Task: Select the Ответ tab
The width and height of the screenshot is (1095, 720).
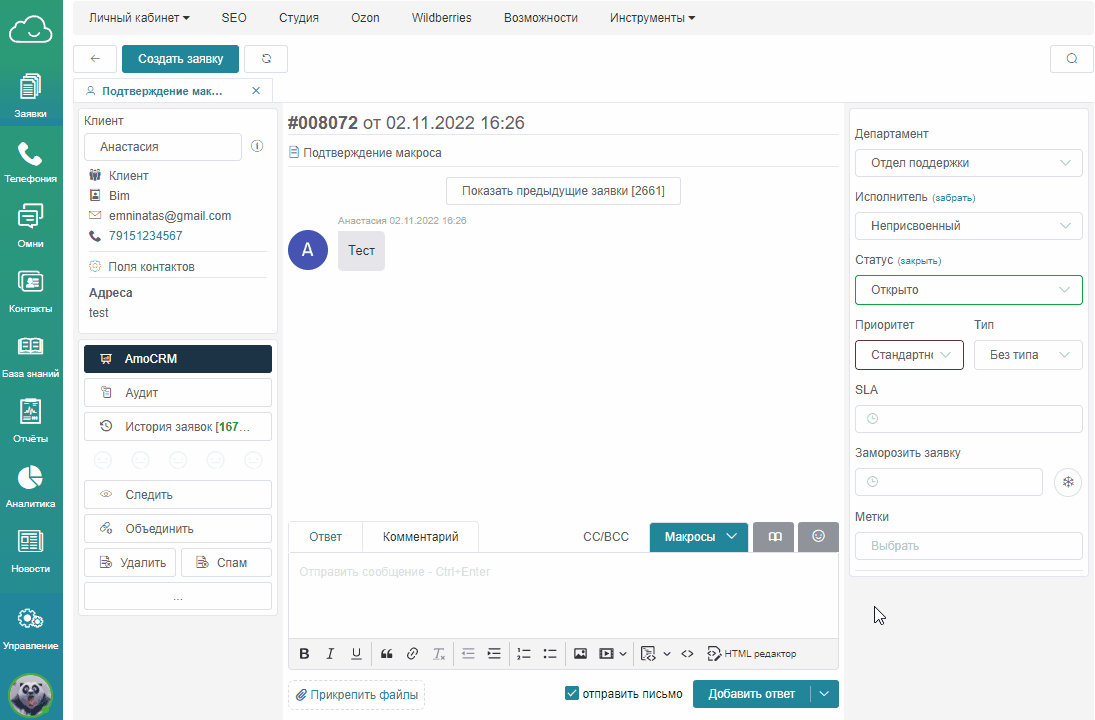Action: pos(325,536)
